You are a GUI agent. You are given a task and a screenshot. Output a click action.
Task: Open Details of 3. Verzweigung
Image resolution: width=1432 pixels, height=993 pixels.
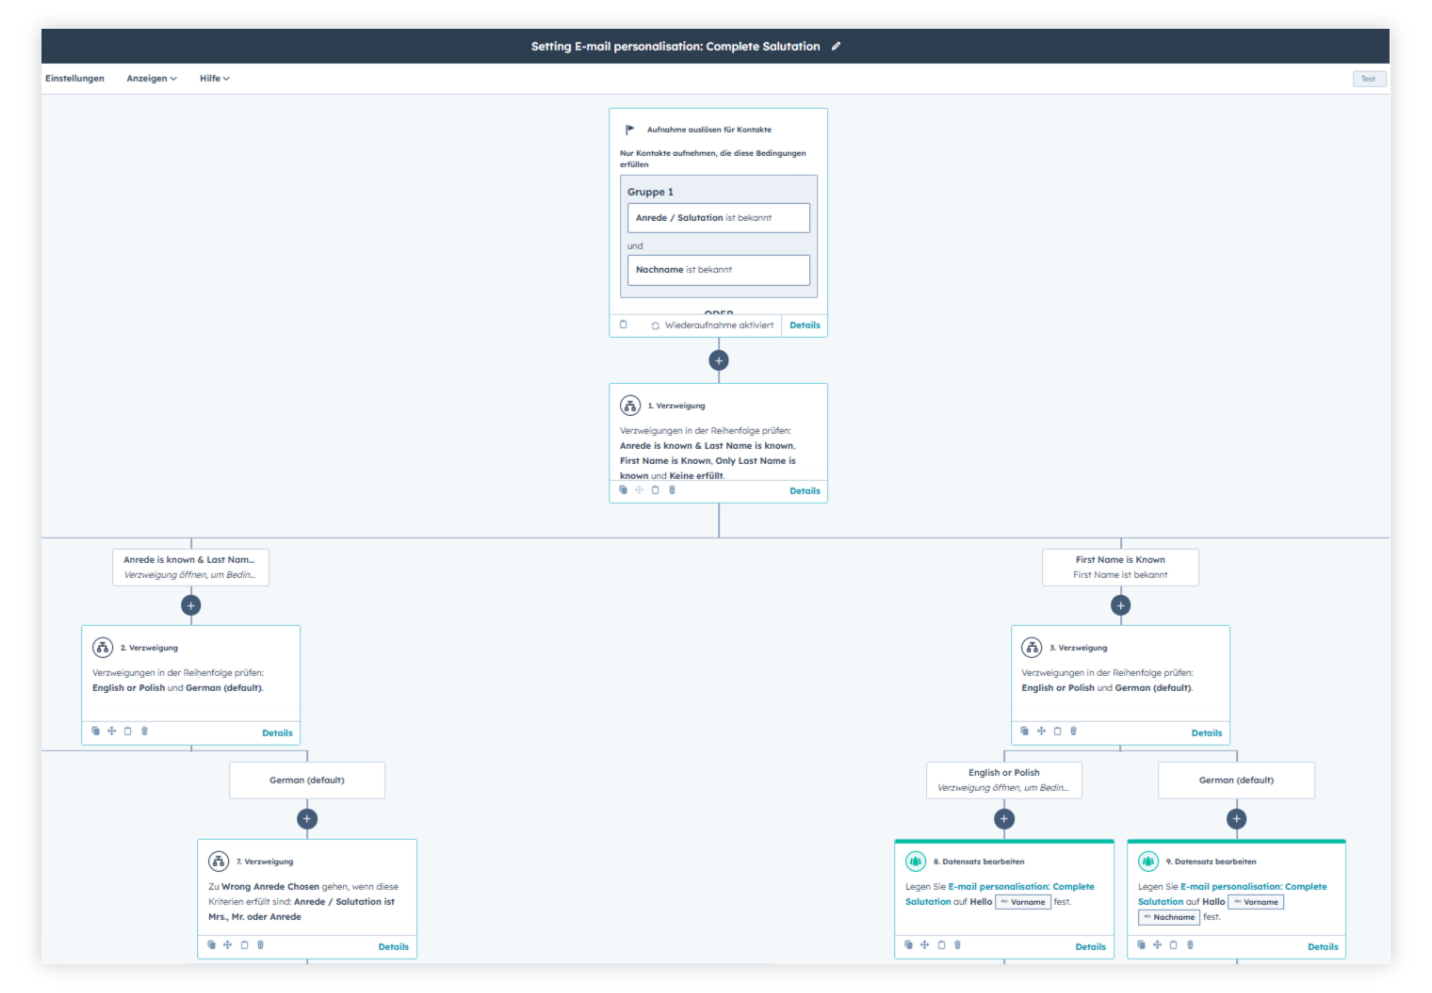tap(1206, 733)
